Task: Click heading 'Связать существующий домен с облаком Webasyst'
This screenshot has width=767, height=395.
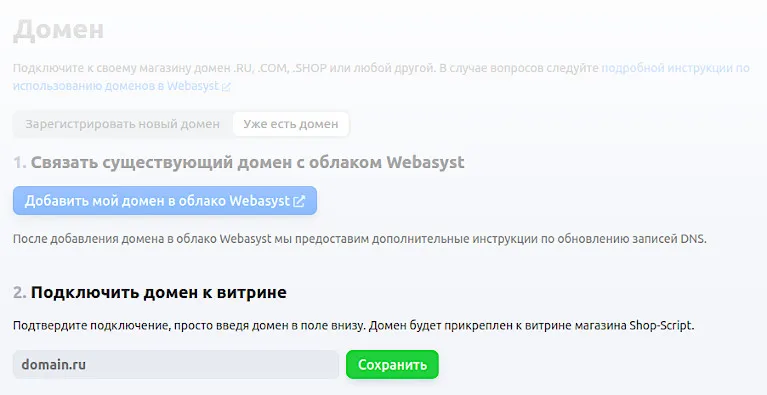Action: point(248,162)
